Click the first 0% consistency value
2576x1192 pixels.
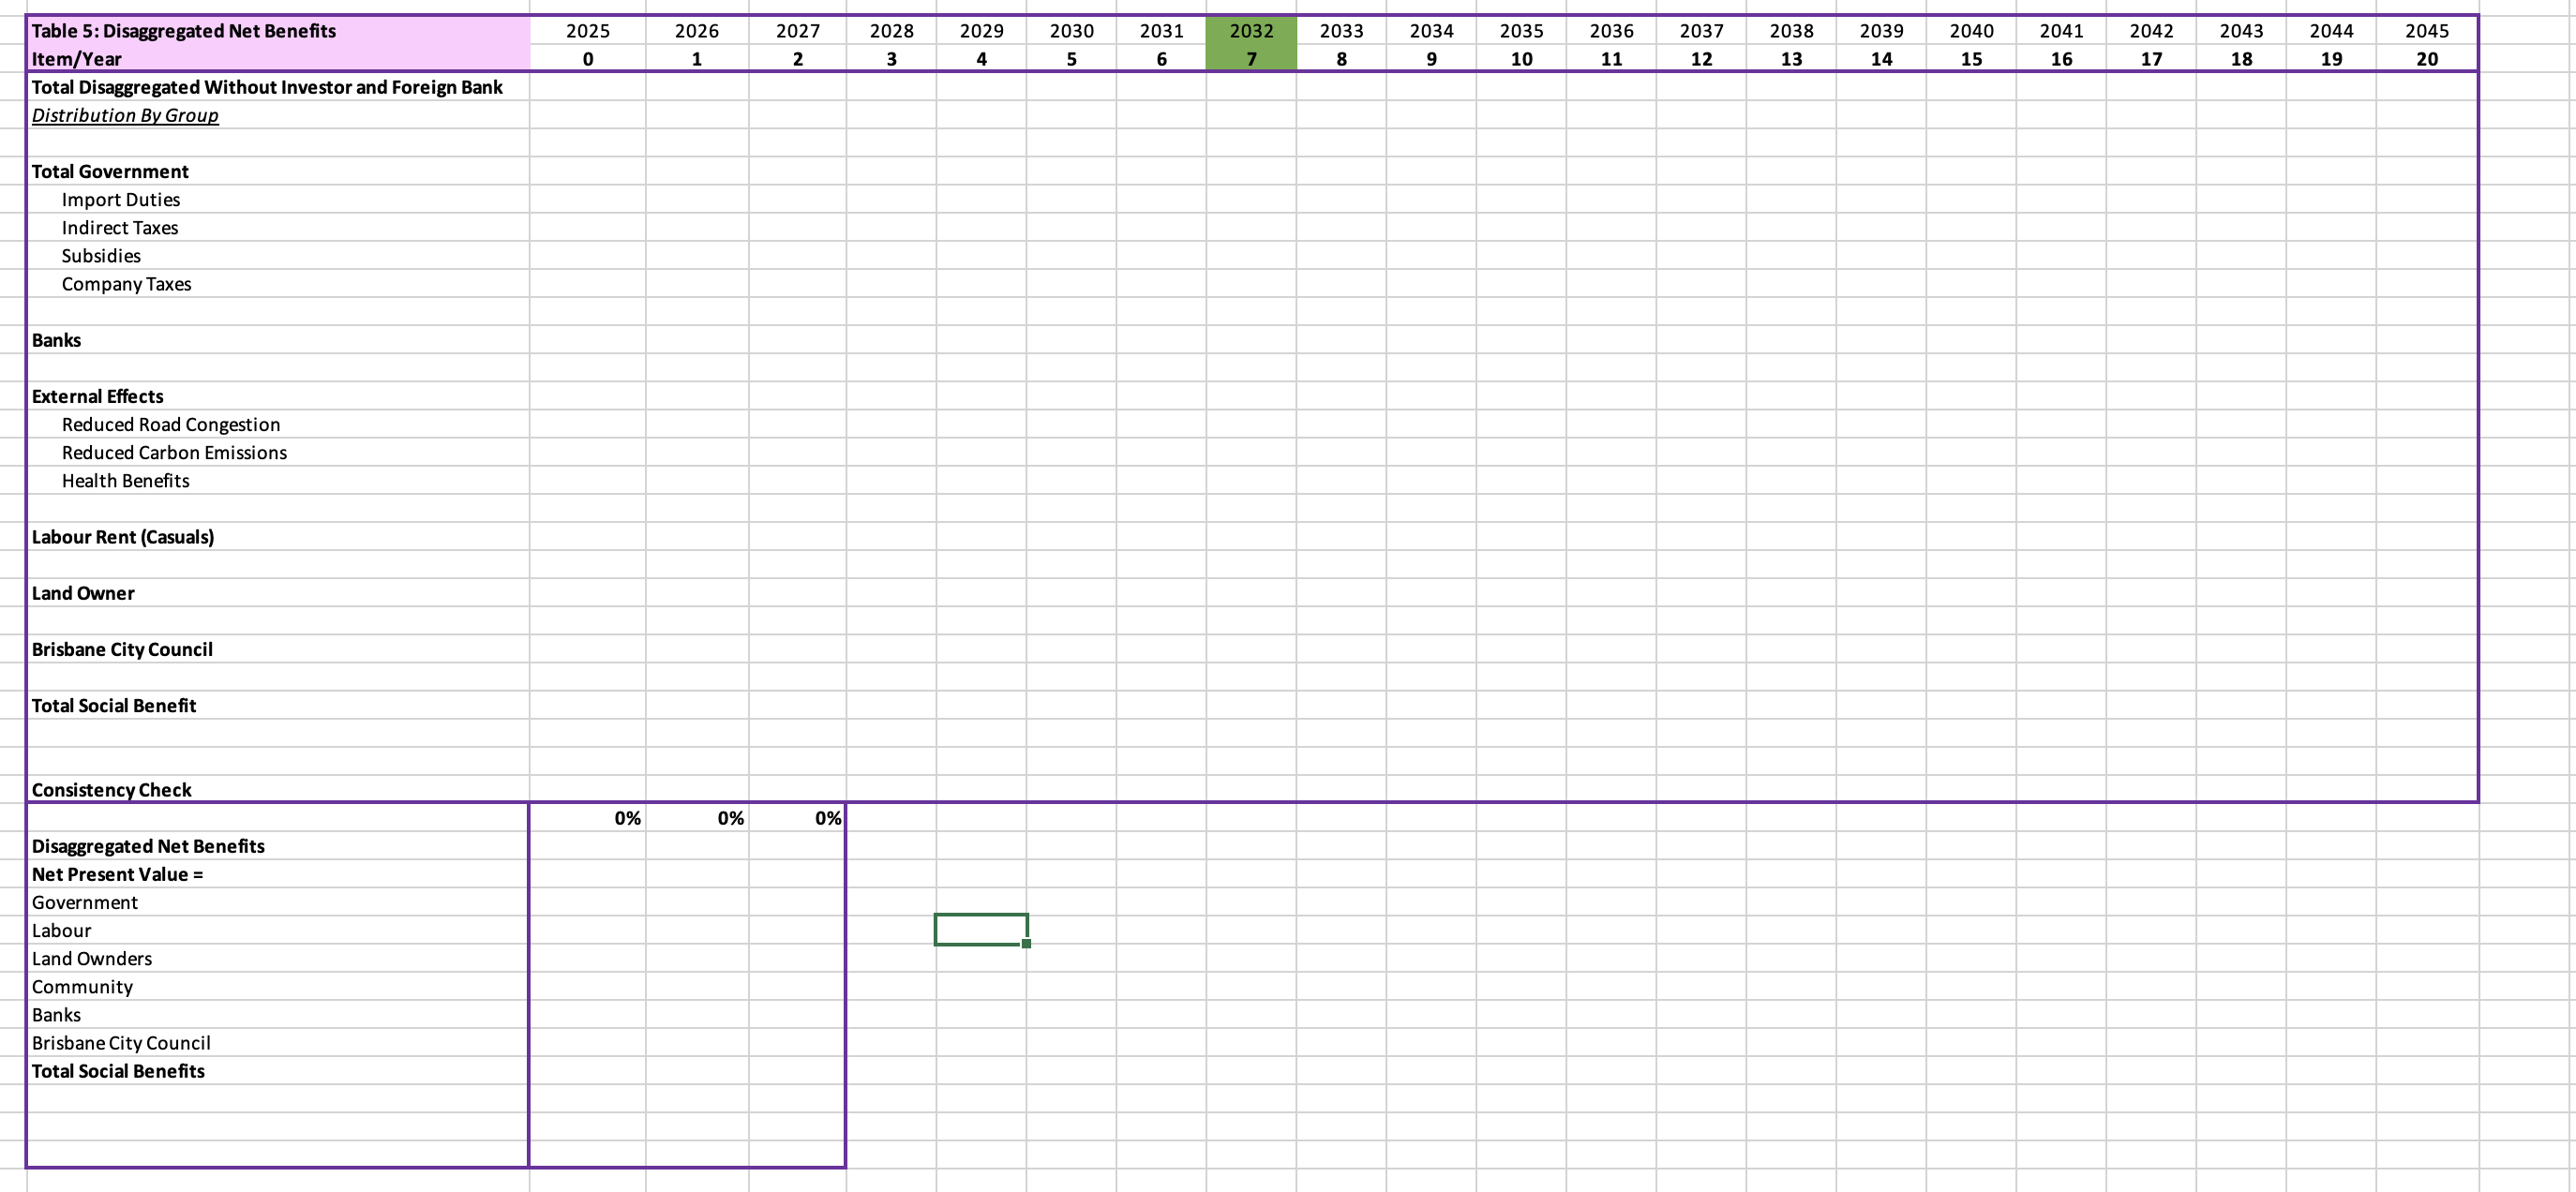627,817
